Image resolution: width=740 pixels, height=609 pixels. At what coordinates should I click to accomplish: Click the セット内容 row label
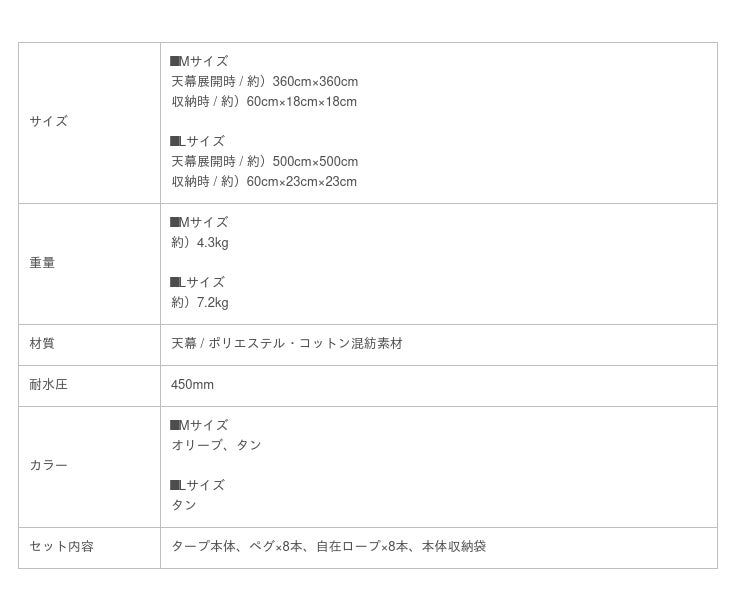[x=62, y=547]
